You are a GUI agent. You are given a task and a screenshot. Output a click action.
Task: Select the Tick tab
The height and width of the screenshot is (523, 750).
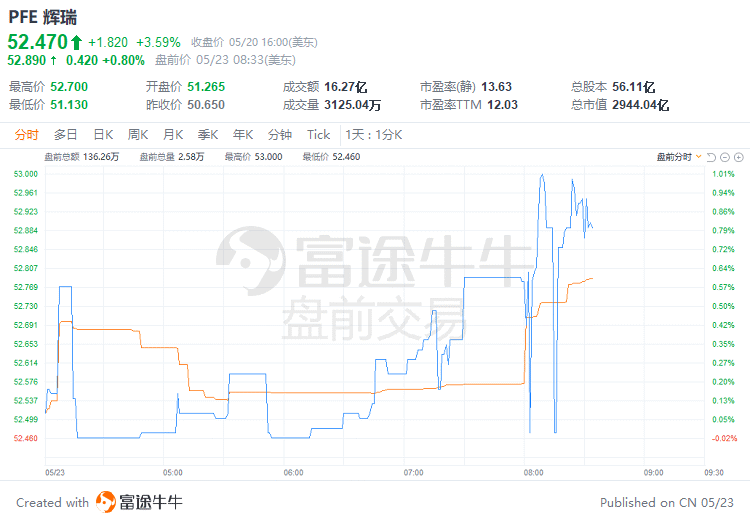point(319,135)
